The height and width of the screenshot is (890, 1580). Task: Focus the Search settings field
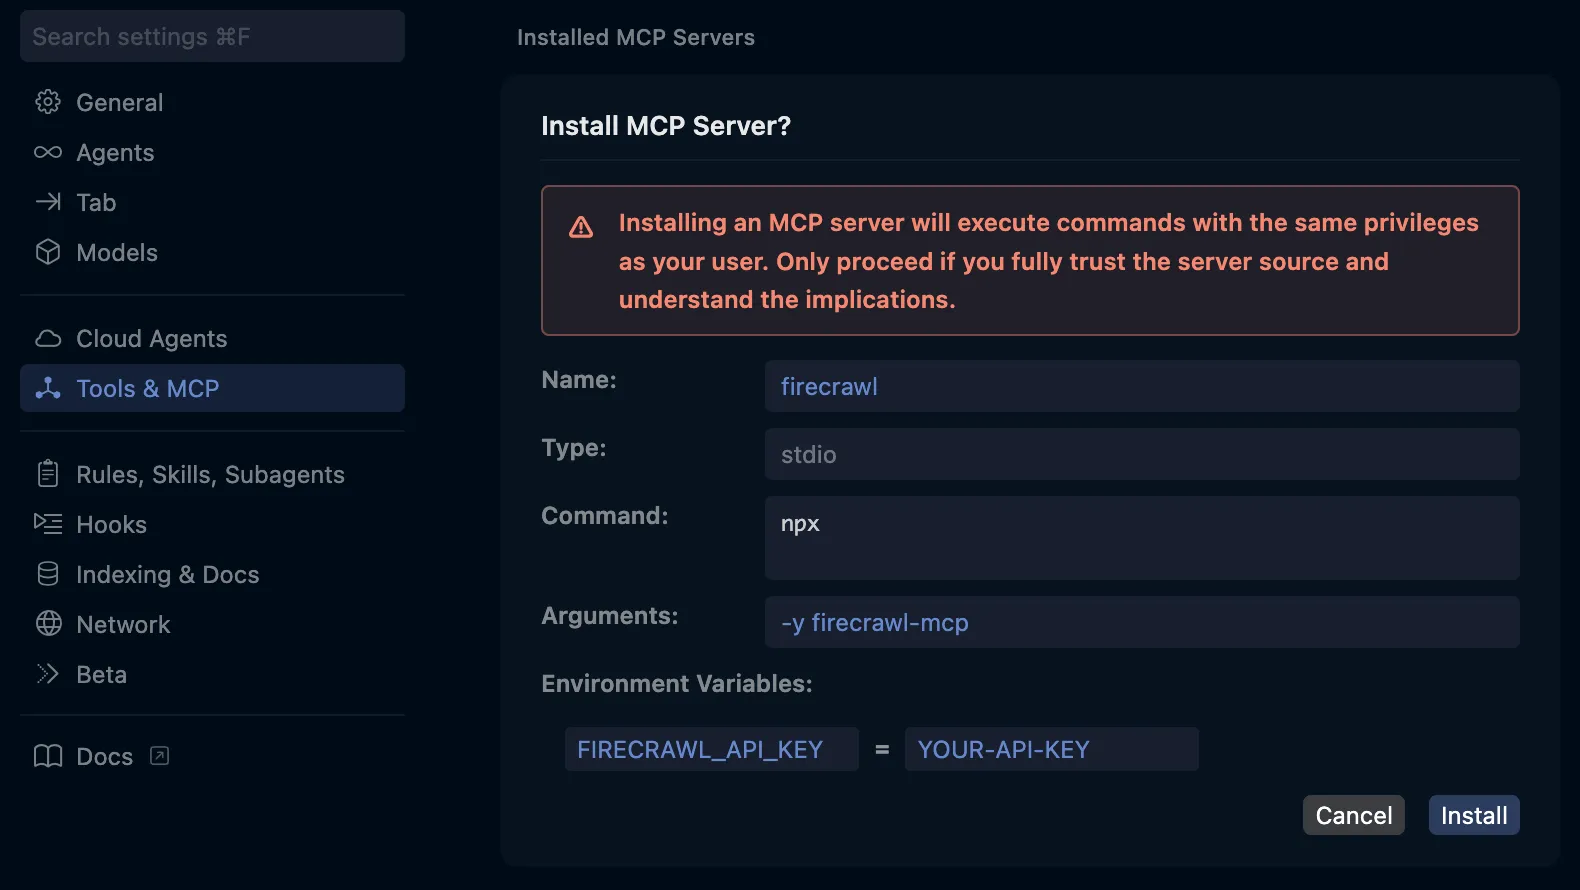[x=212, y=37]
